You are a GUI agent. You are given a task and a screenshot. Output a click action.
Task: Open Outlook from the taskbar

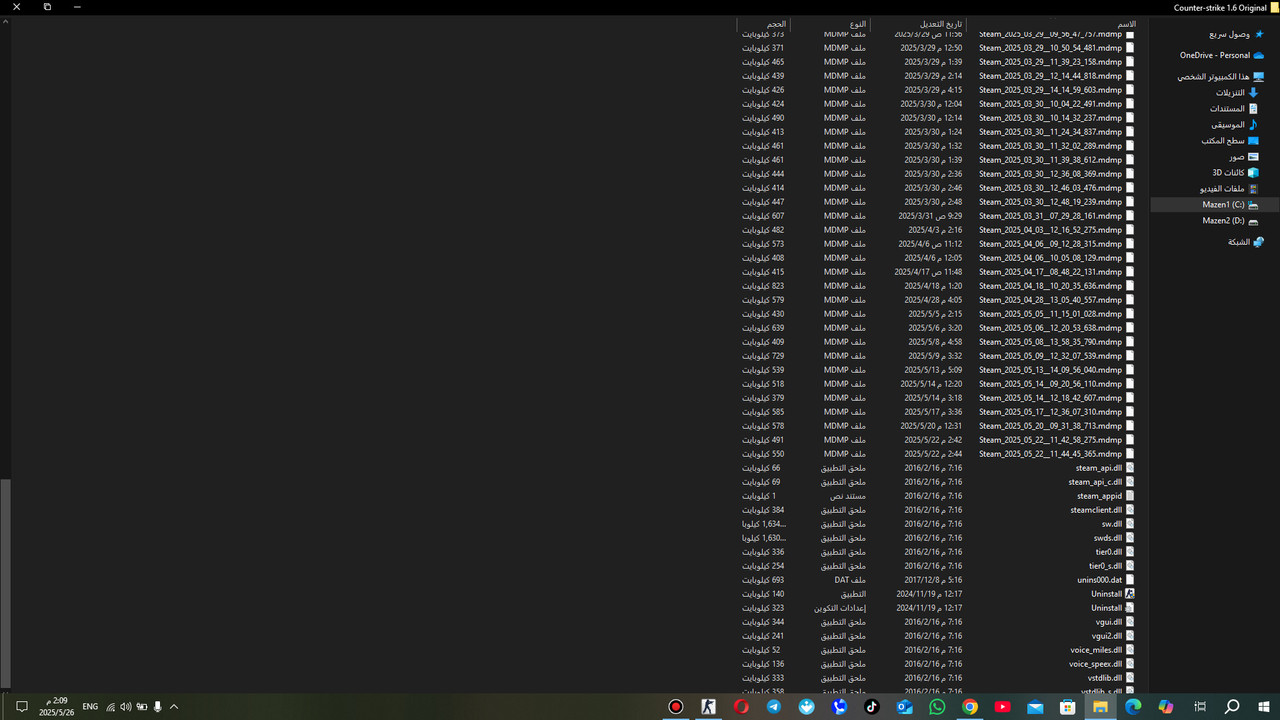pos(905,707)
